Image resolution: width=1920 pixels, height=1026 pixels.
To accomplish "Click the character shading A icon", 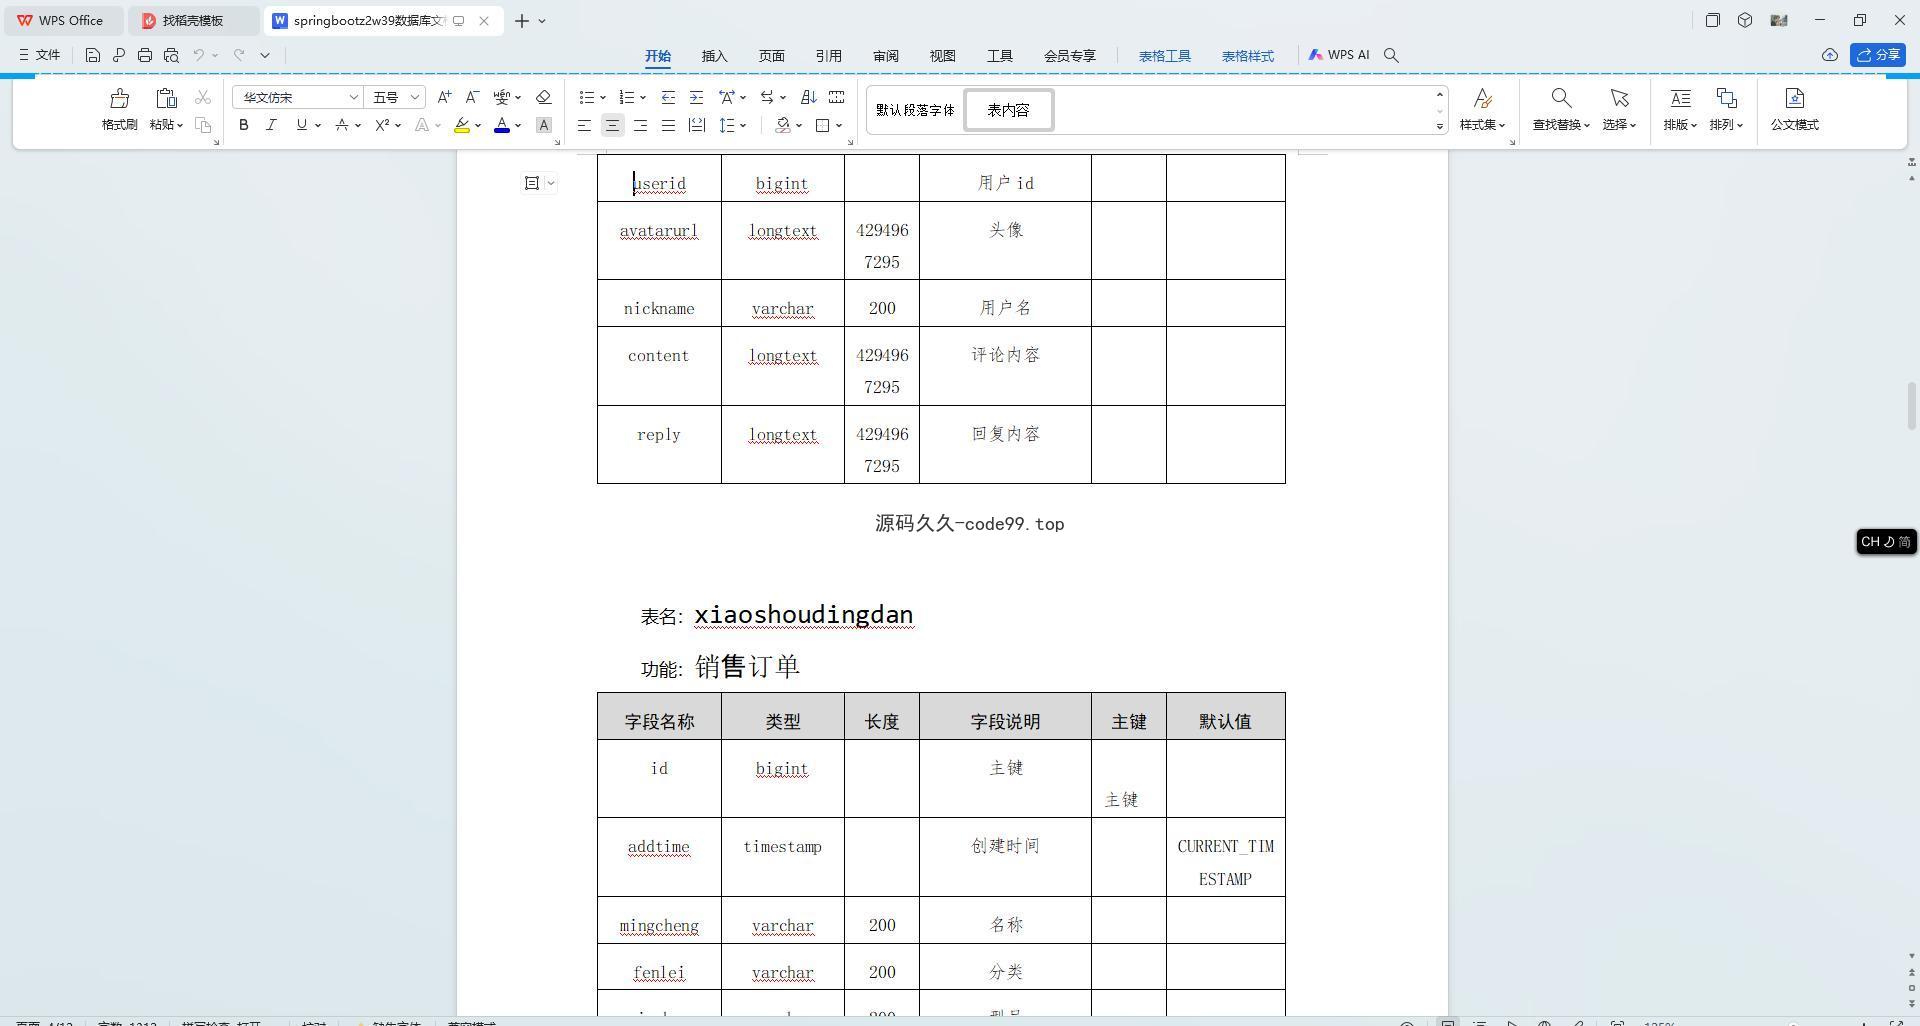I will coord(544,125).
